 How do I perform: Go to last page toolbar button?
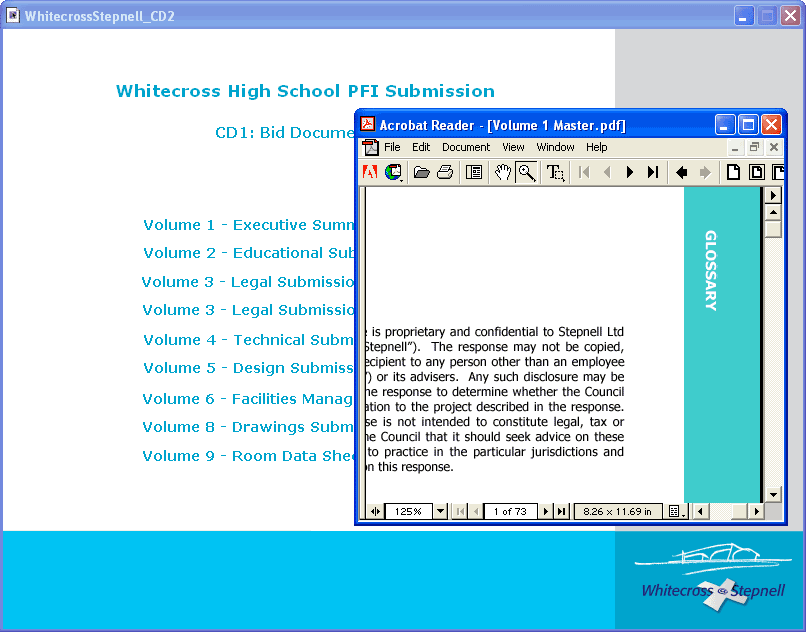point(653,172)
